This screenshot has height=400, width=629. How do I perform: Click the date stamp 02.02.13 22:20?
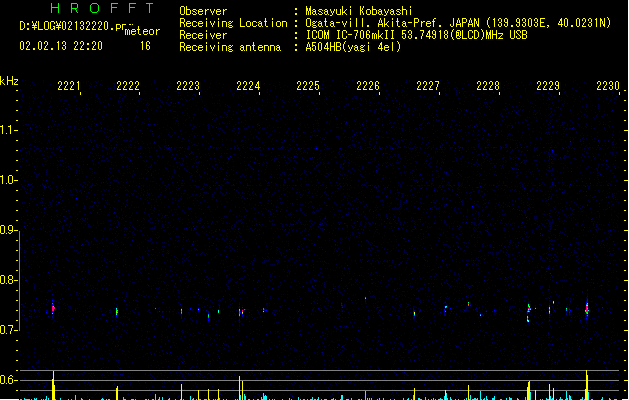coord(61,46)
